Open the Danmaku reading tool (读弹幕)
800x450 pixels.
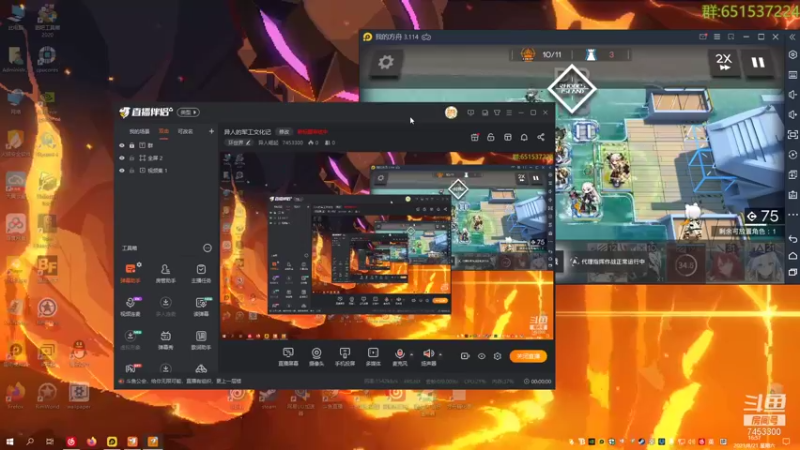(201, 306)
